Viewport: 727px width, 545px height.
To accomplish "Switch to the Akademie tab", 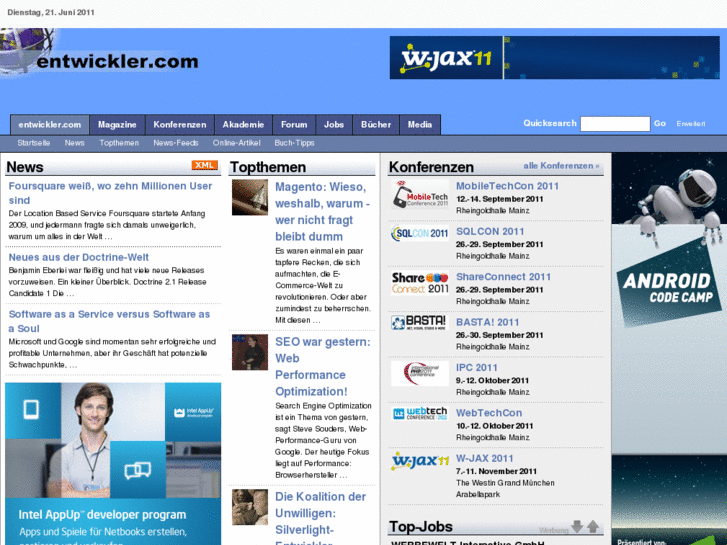I will click(x=243, y=125).
